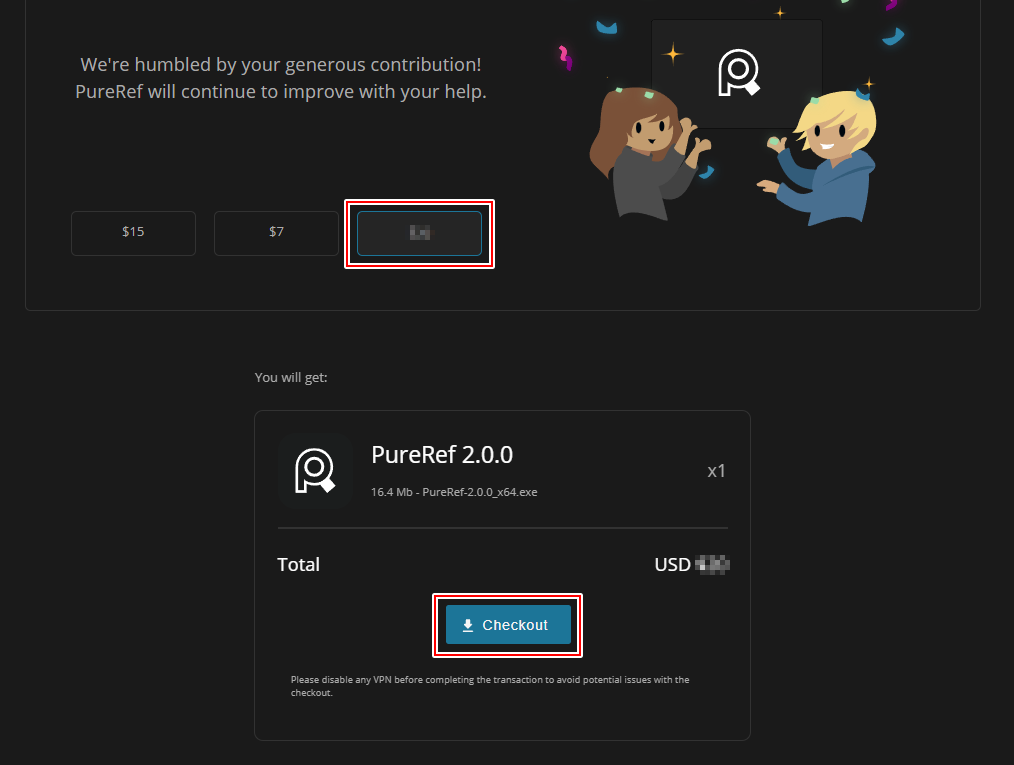Click the PureRef icon in the order summary

pos(314,470)
